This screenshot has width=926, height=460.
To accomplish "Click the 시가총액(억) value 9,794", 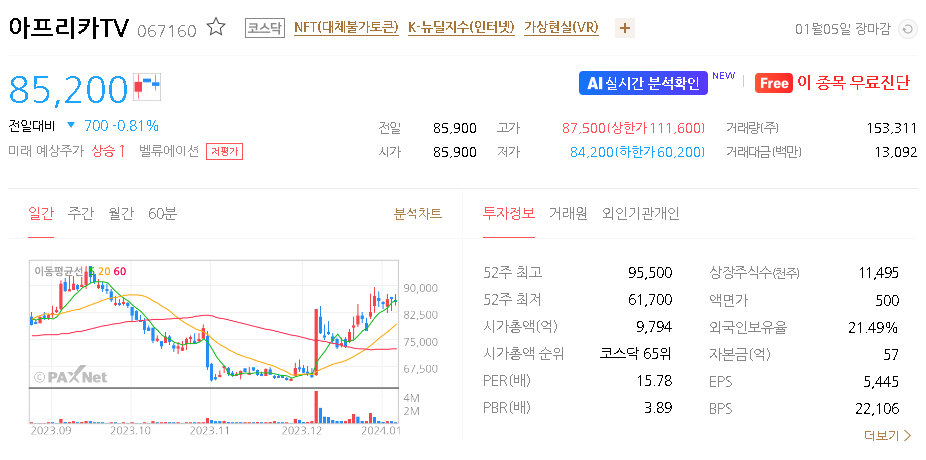I will click(654, 327).
